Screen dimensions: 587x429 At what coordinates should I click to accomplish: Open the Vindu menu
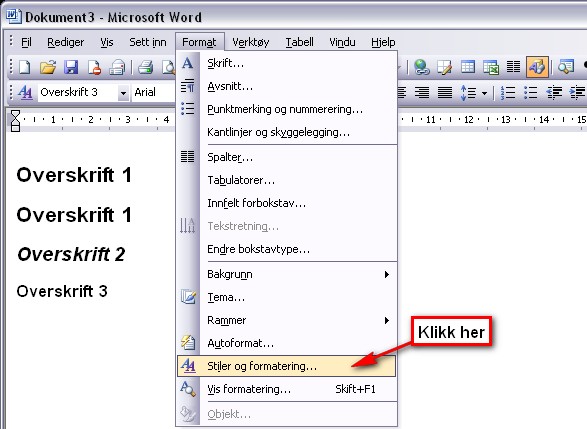(x=342, y=42)
